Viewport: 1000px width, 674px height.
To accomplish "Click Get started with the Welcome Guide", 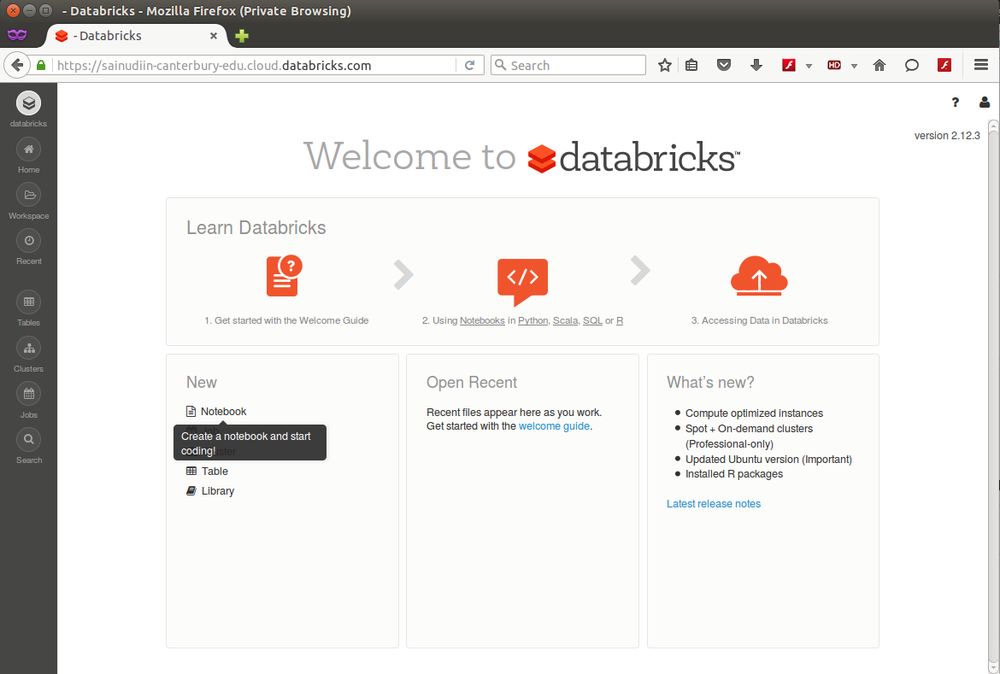I will [x=286, y=321].
